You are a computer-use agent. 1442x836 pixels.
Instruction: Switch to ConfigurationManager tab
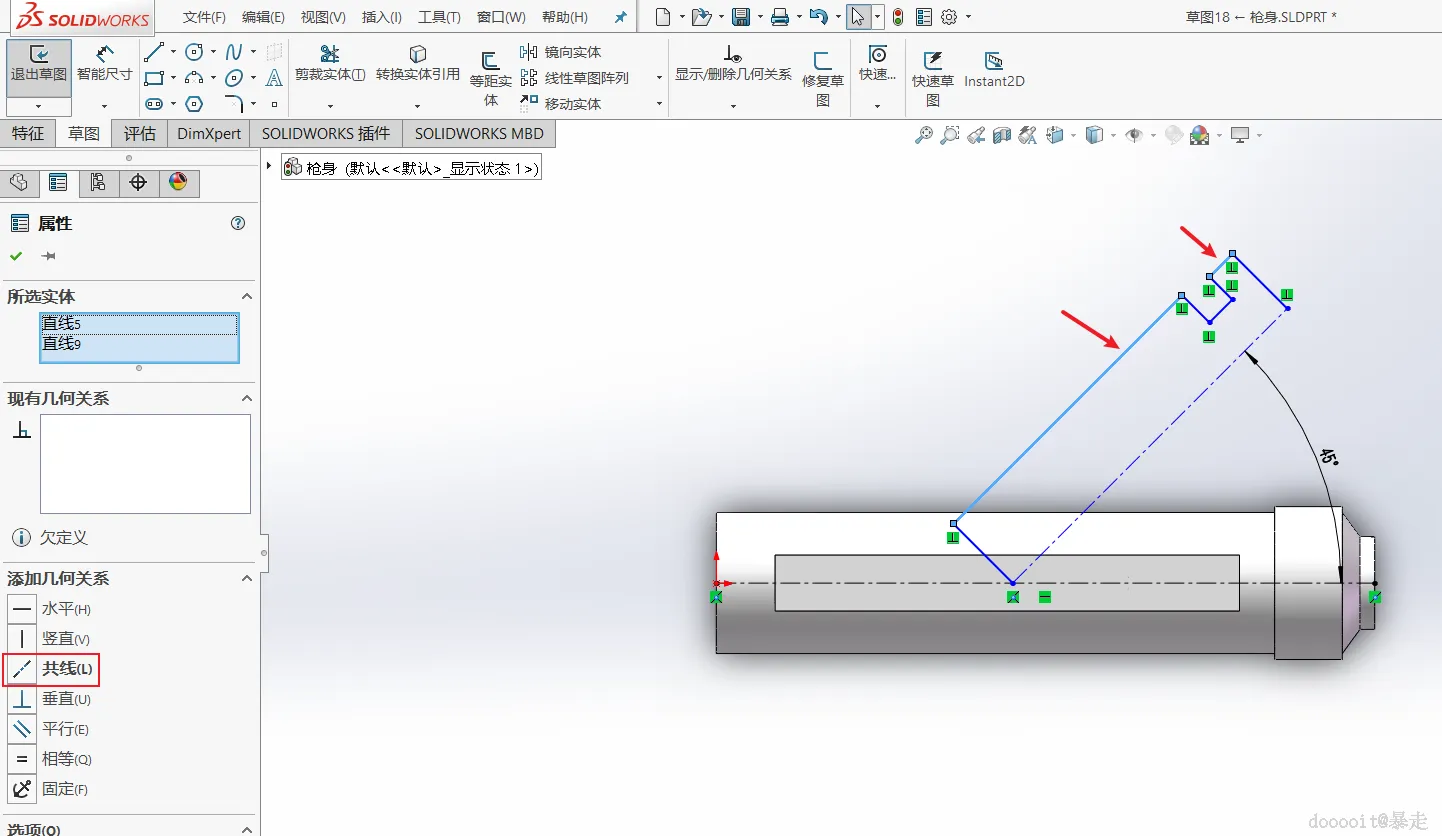98,182
